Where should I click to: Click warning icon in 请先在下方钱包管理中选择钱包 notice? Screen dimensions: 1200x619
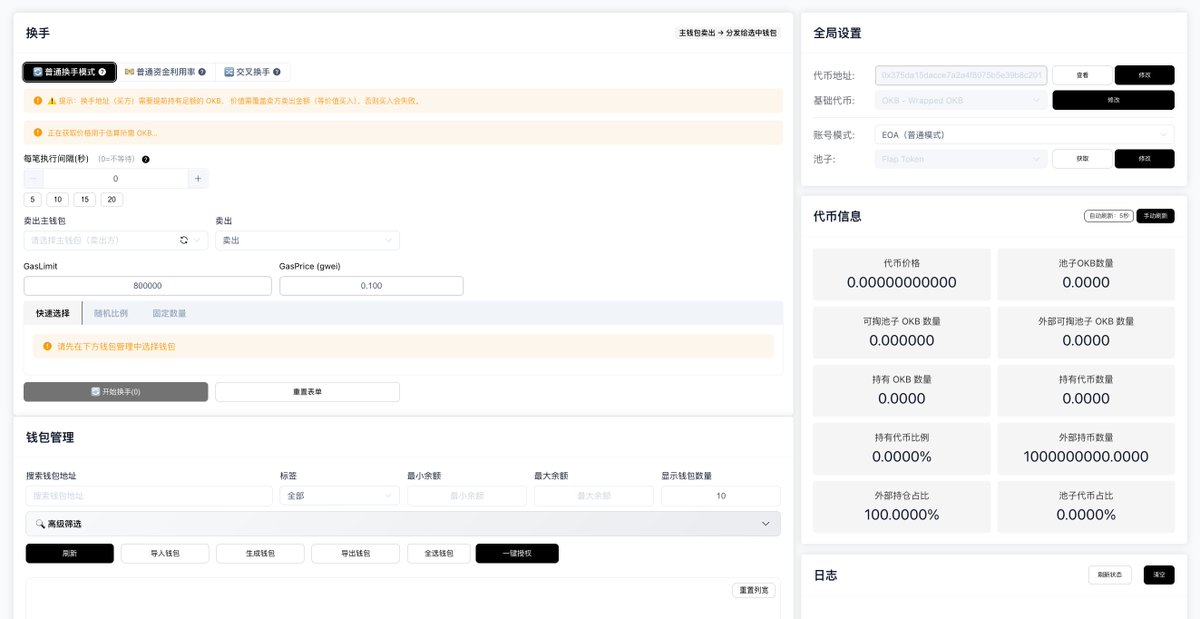coord(47,346)
